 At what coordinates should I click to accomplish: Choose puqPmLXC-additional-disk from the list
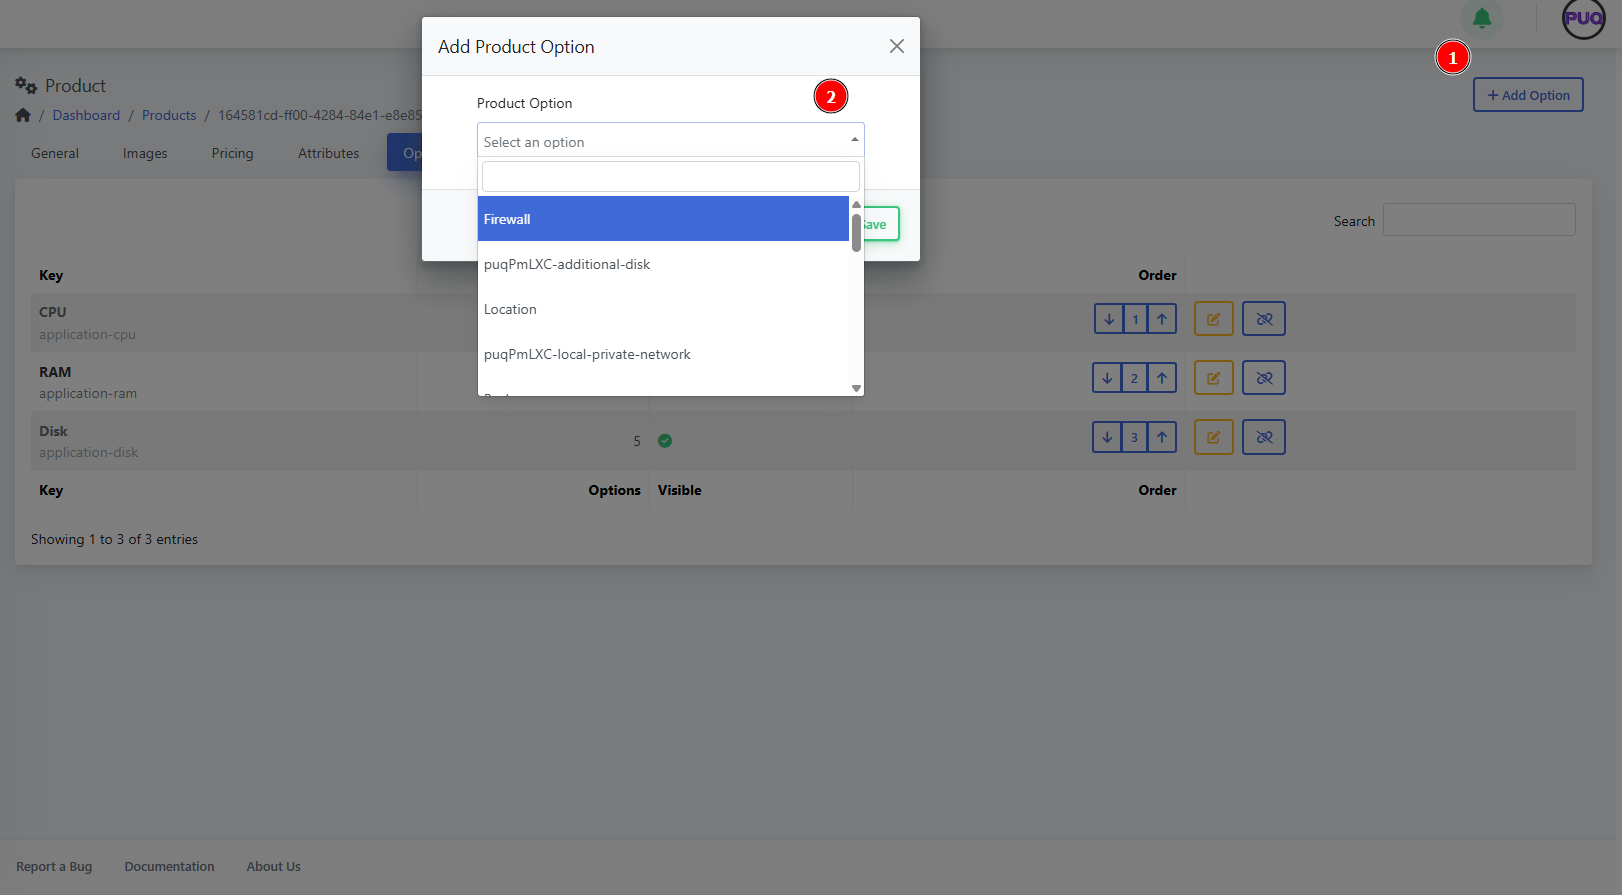(663, 264)
